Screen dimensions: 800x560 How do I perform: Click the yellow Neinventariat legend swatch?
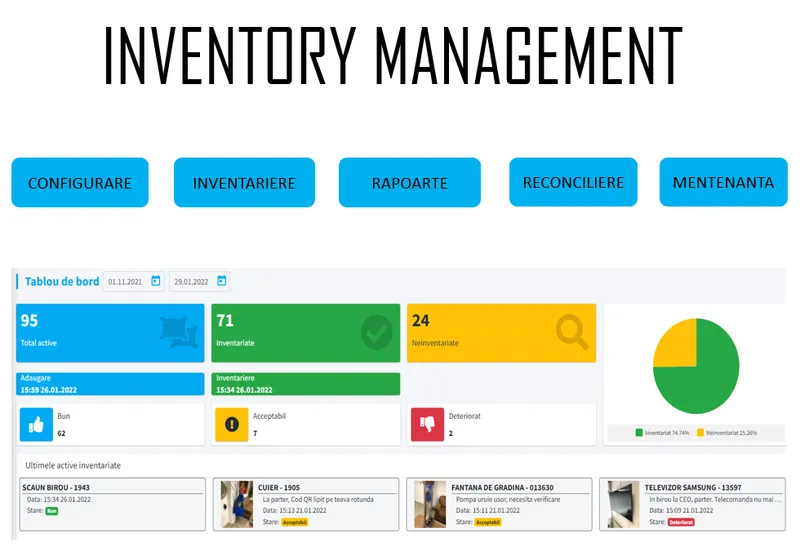[700, 433]
